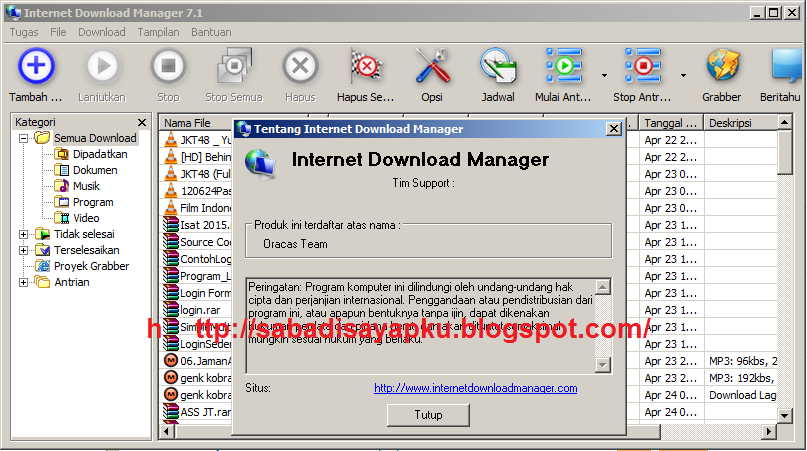Click the IDM globe logo in dialog

tap(261, 164)
